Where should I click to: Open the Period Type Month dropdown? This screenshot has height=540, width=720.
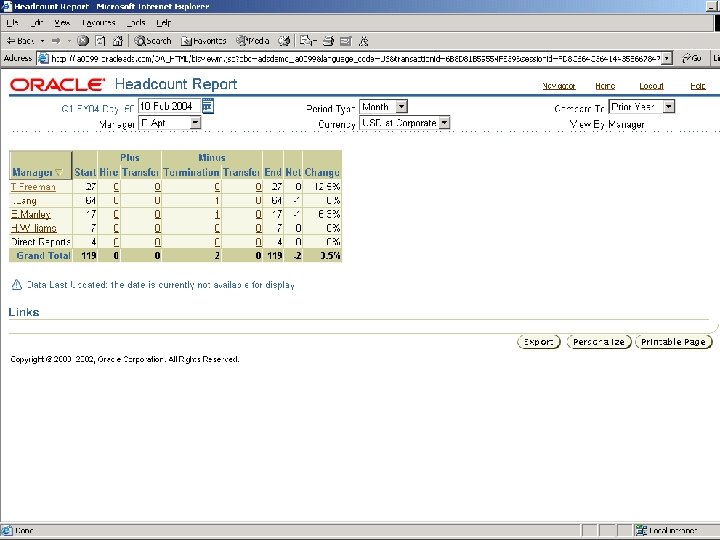pos(383,107)
